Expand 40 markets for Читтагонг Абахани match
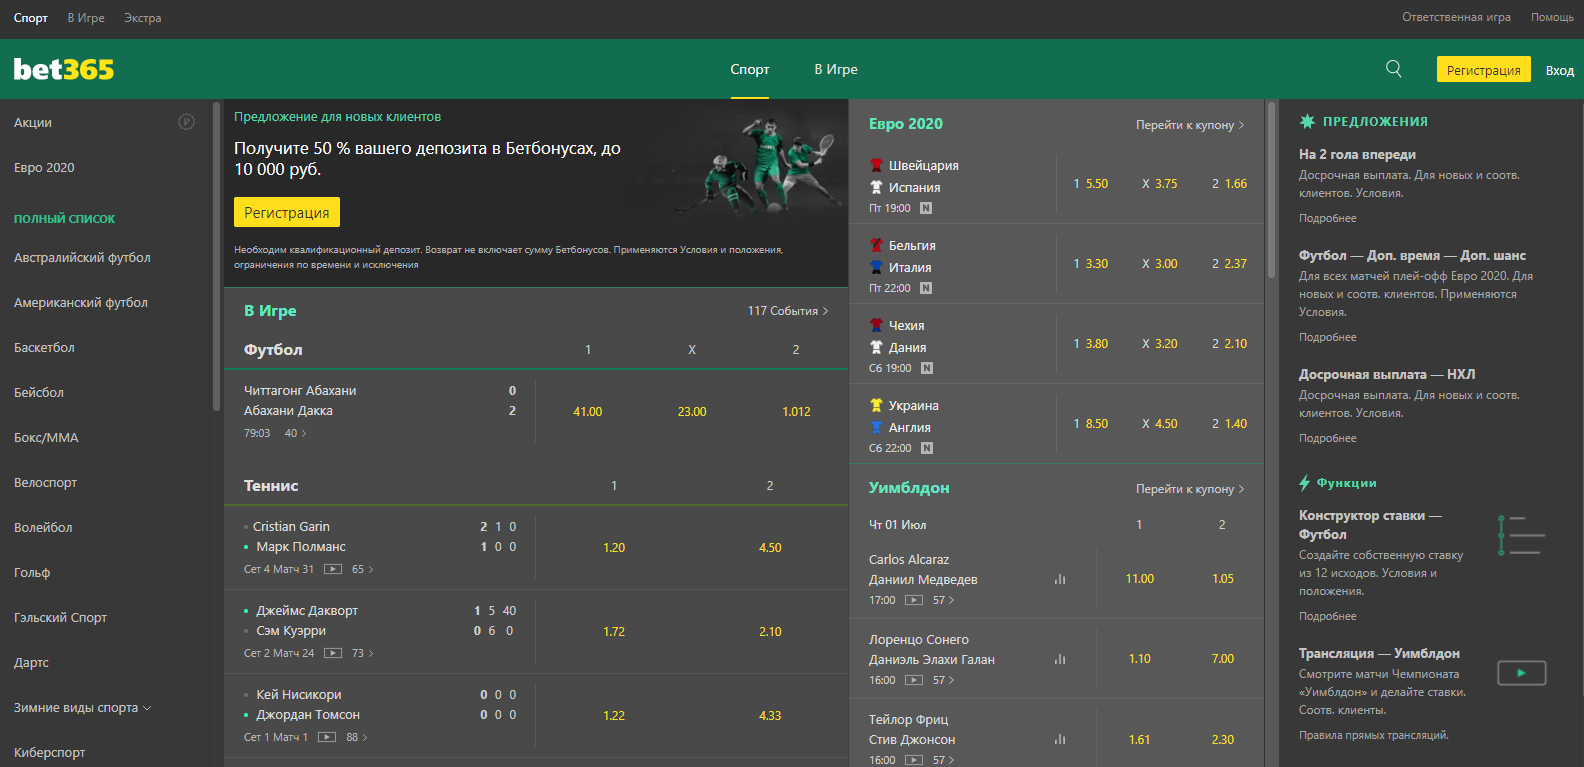 pyautogui.click(x=296, y=433)
